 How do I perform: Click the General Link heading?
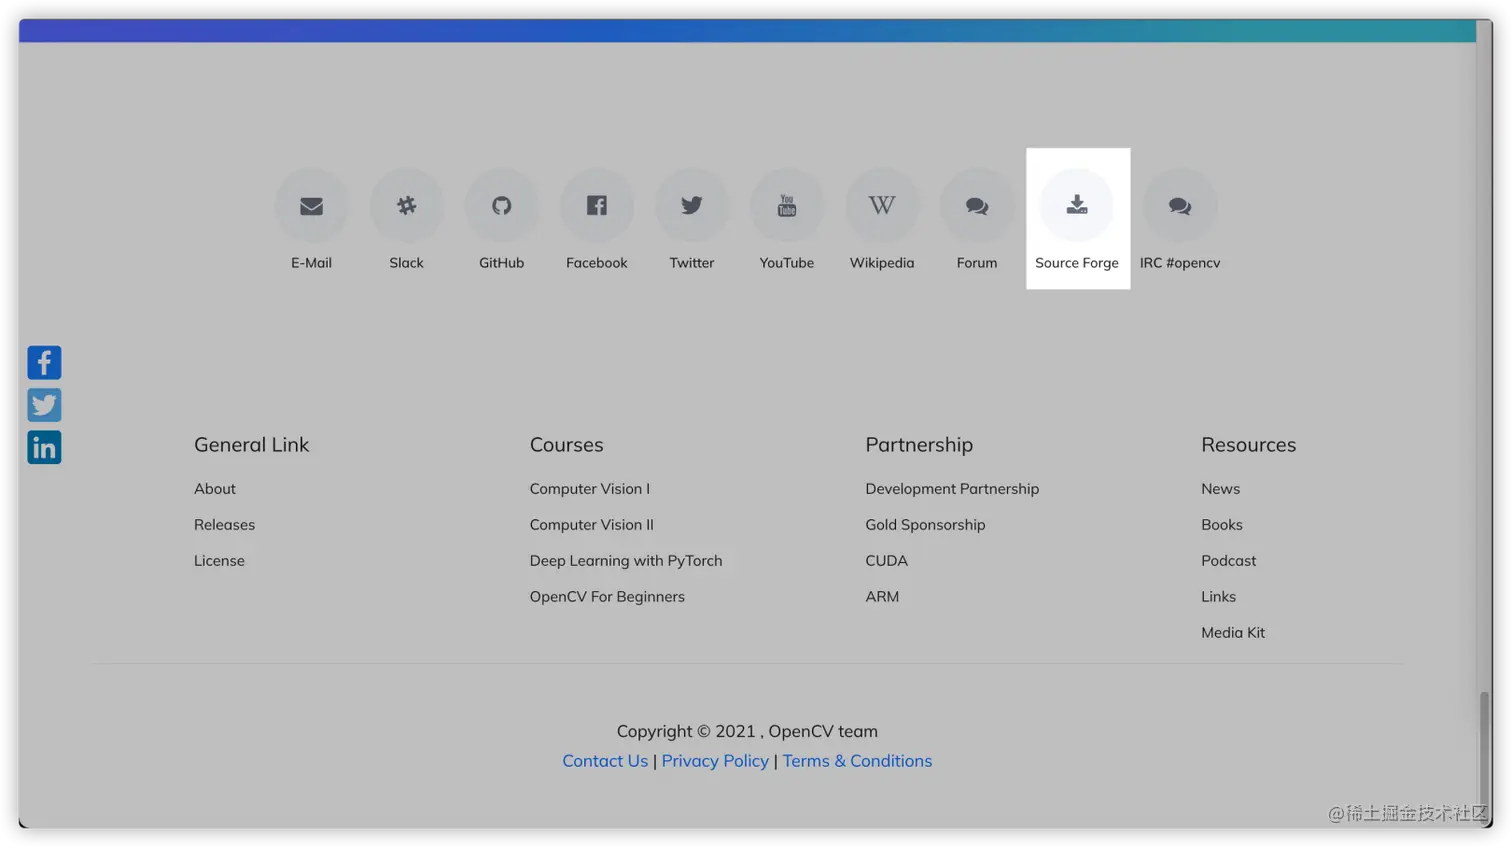click(251, 445)
